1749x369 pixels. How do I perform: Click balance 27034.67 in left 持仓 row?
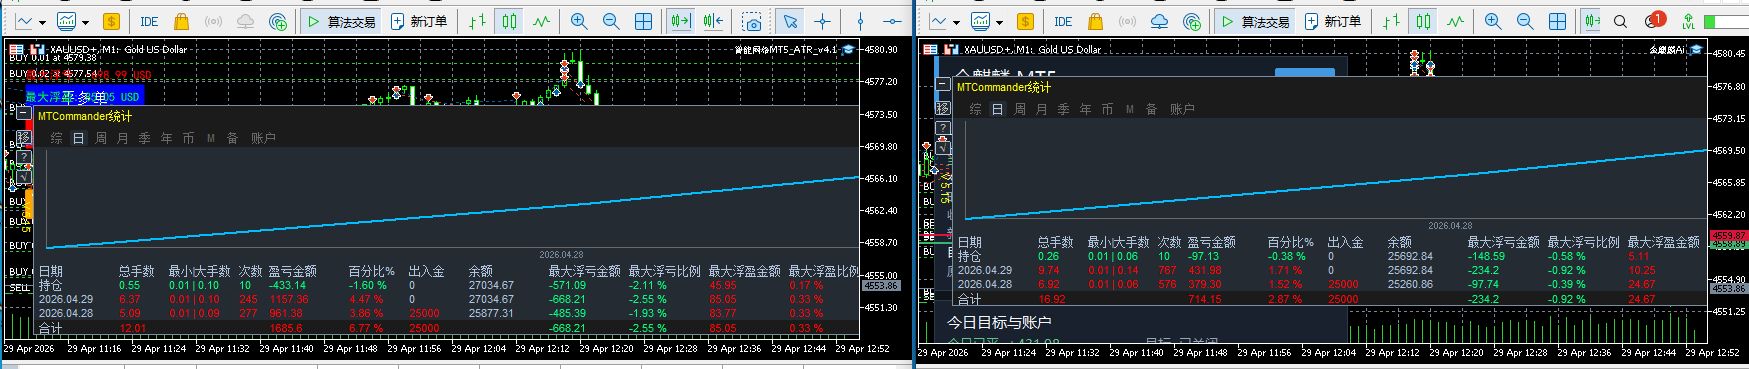click(491, 285)
